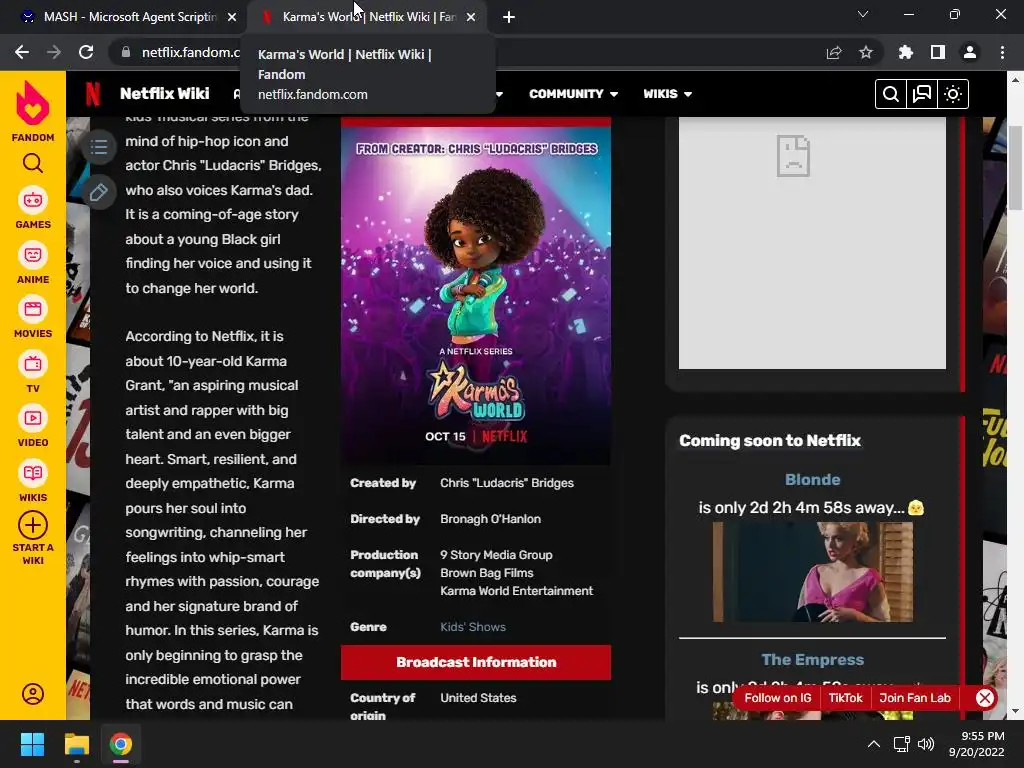The width and height of the screenshot is (1024, 768).
Task: Open the Anime section in sidebar
Action: coord(33,264)
